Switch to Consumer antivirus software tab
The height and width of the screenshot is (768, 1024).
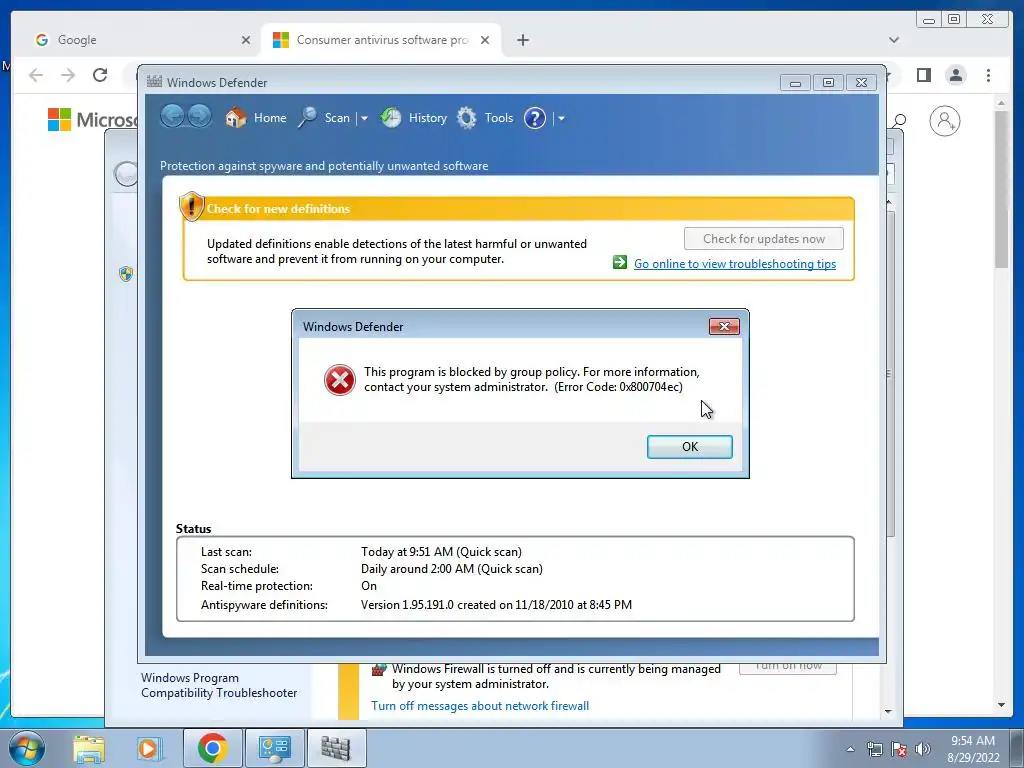pos(381,40)
